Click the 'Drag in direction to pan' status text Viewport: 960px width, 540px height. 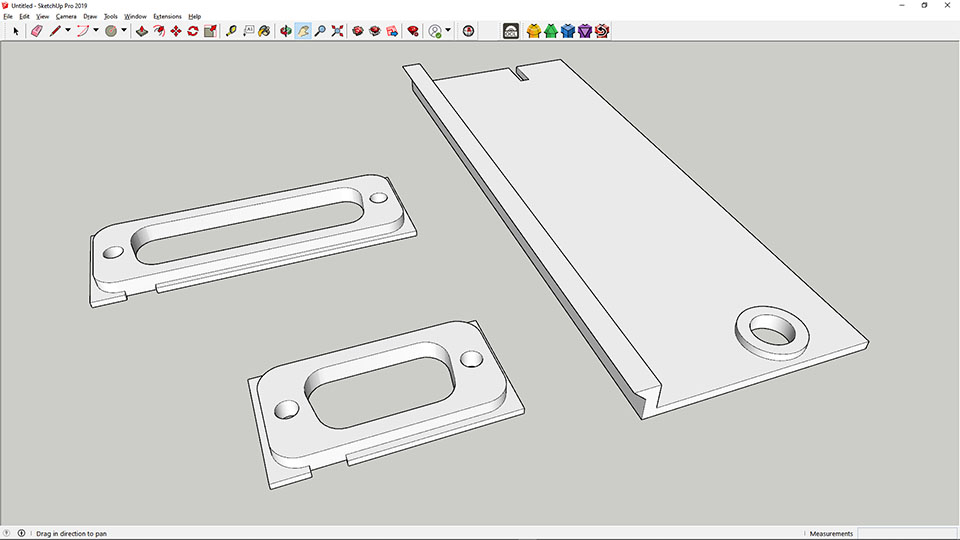click(71, 534)
